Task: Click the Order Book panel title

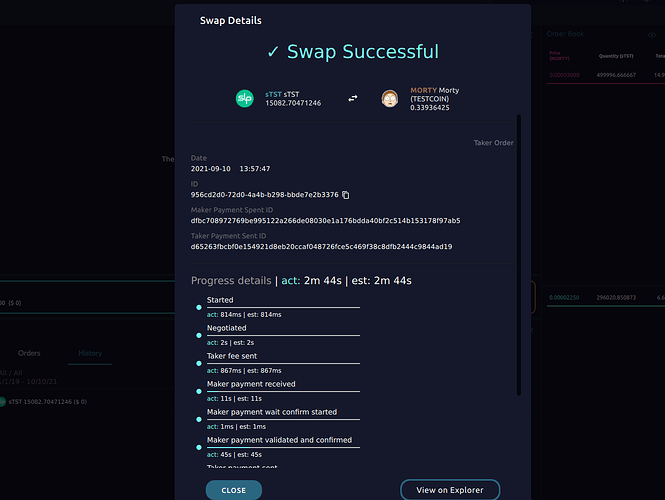Action: (565, 34)
